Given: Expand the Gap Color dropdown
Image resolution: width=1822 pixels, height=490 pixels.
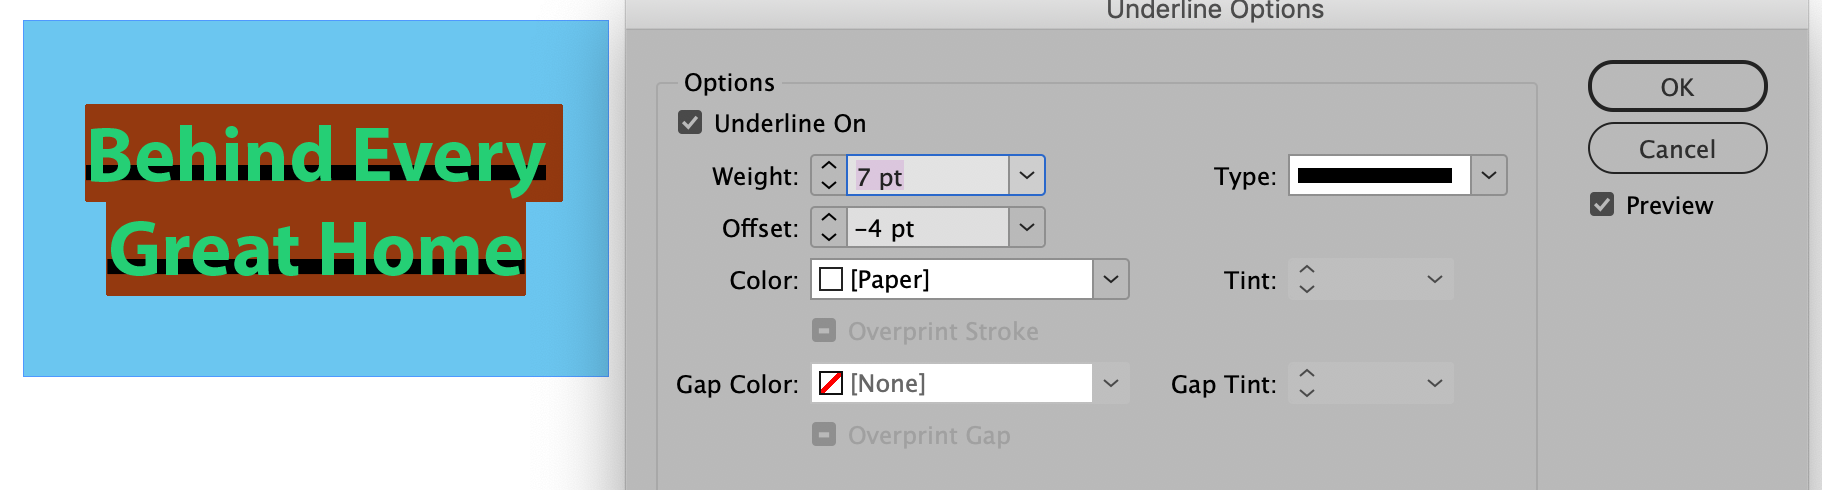Looking at the screenshot, I should coord(1110,384).
